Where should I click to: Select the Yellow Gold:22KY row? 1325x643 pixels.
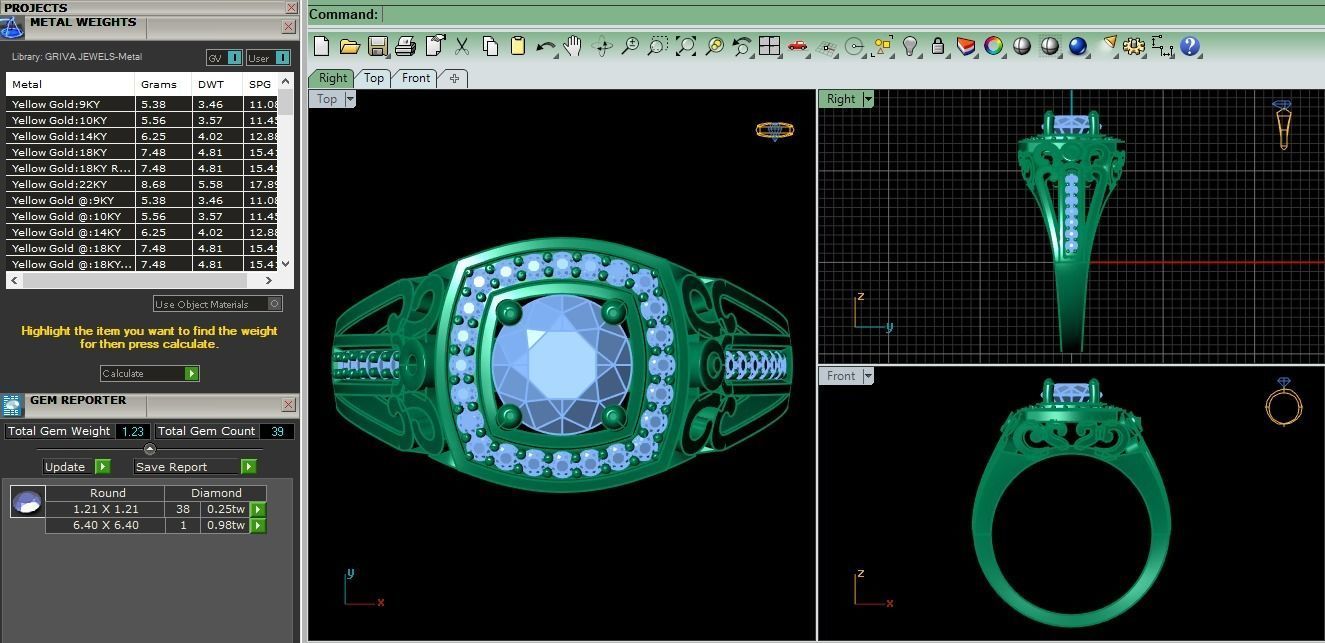coord(140,184)
